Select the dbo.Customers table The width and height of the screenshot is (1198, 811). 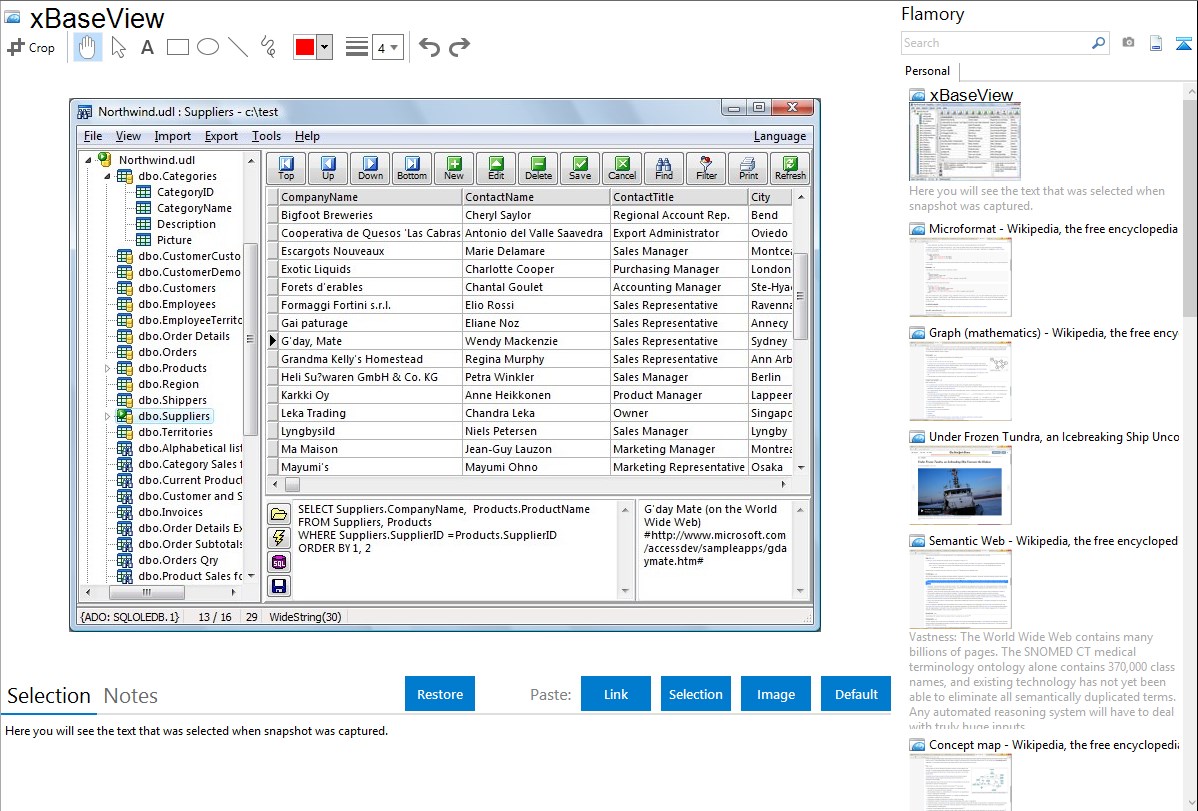click(176, 288)
